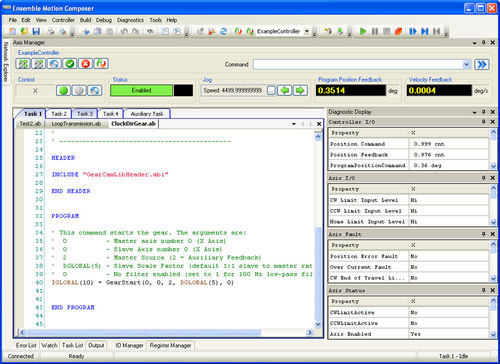This screenshot has height=364, width=500.
Task: Switch to Task 2 tab
Action: (x=59, y=114)
